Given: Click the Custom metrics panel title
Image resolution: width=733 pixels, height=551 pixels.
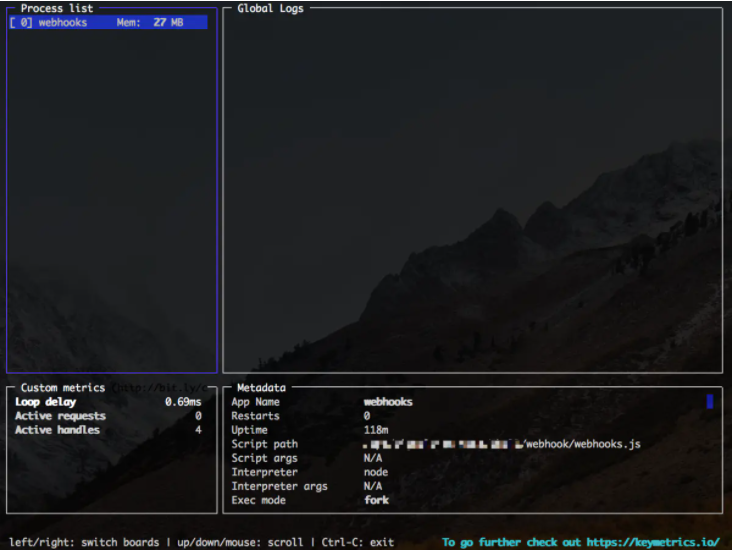Looking at the screenshot, I should pos(63,388).
